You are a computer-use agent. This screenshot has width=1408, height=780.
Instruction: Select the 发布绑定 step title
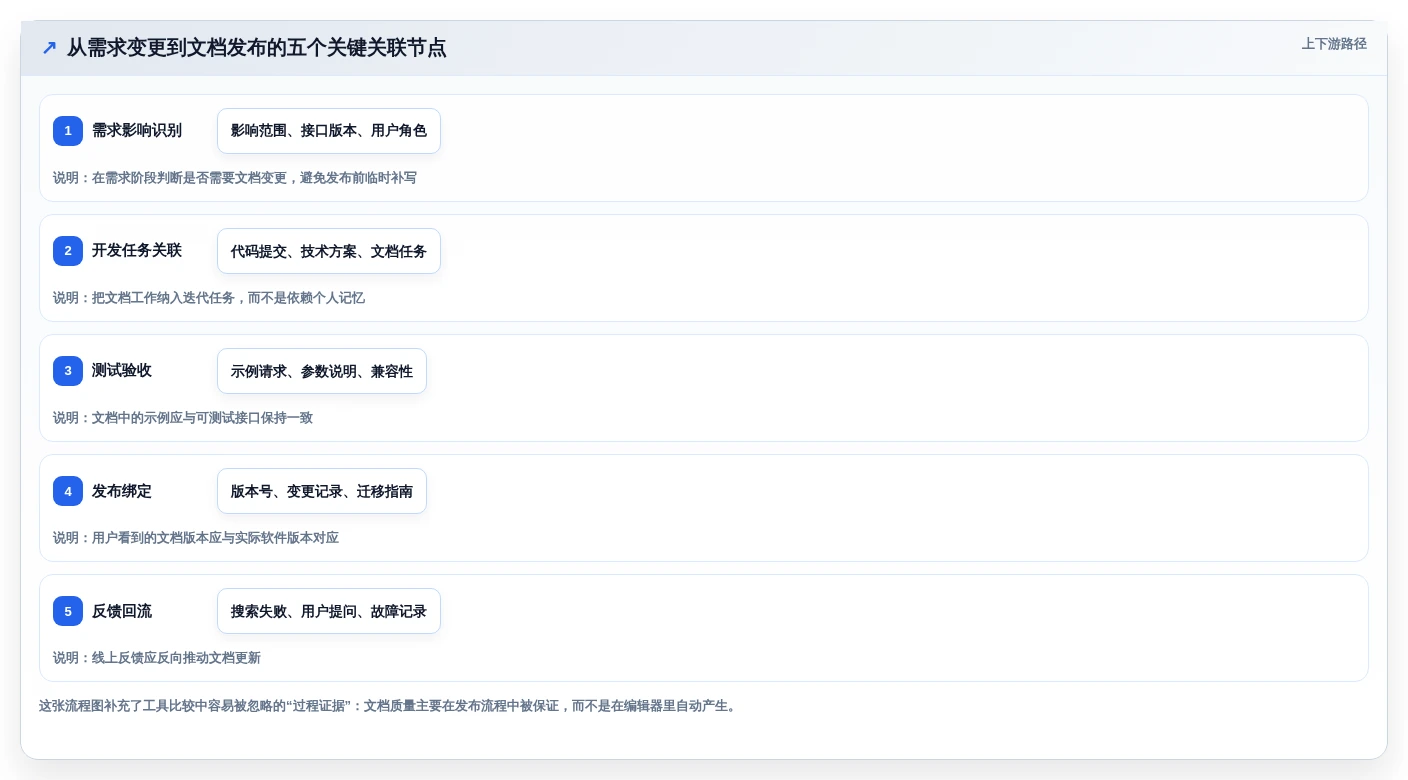pos(122,491)
